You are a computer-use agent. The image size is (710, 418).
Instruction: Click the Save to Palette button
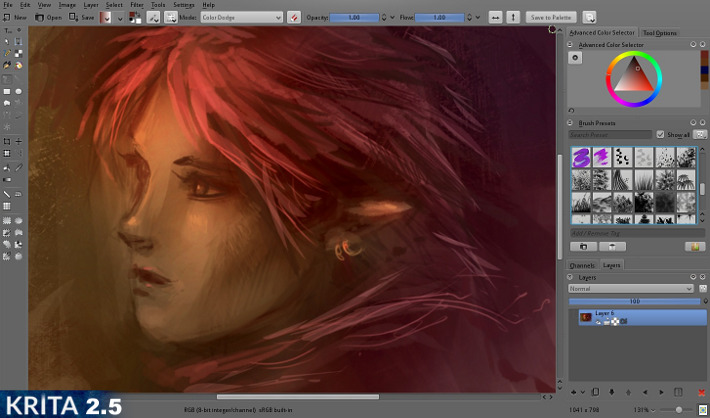coord(551,17)
